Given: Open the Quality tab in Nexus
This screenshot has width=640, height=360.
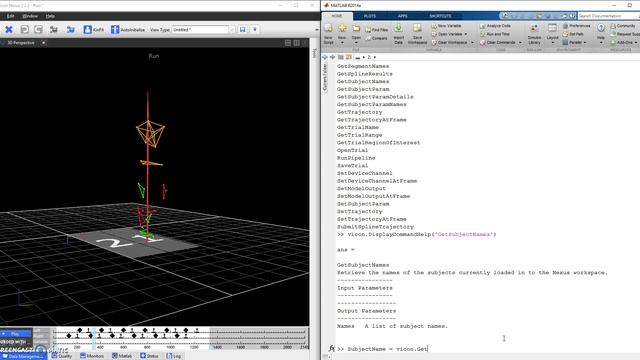Looking at the screenshot, I should [x=62, y=356].
